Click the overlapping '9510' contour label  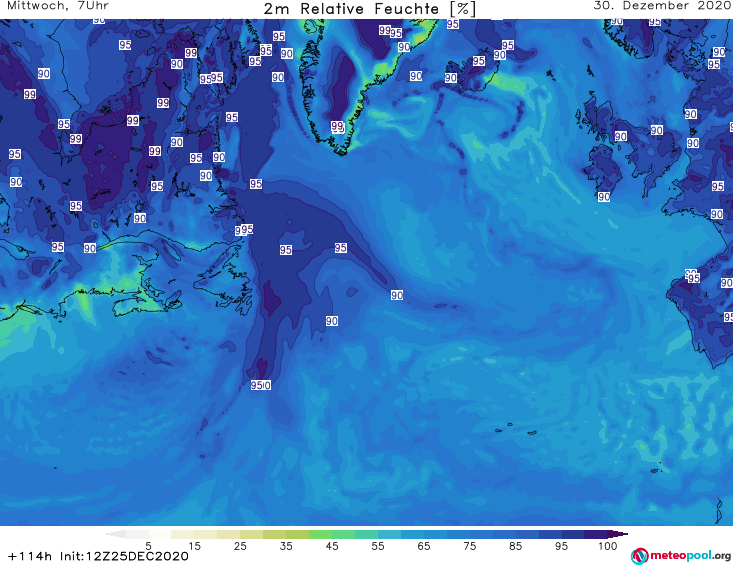260,385
